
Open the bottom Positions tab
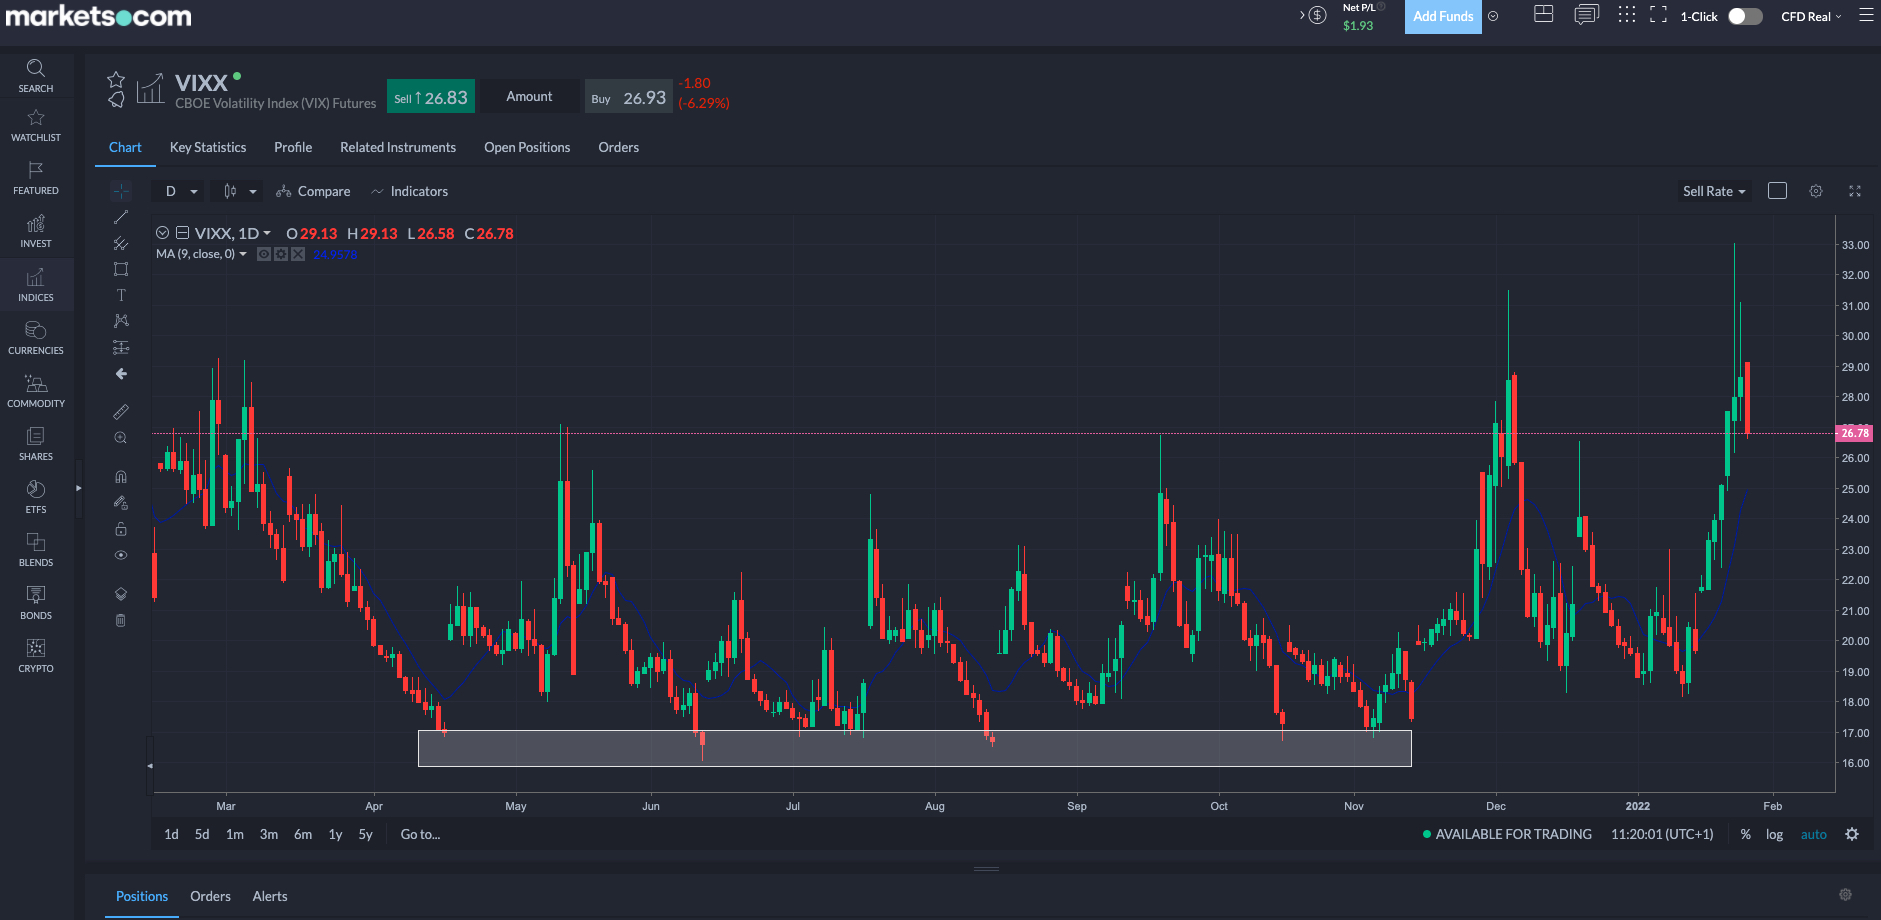142,896
